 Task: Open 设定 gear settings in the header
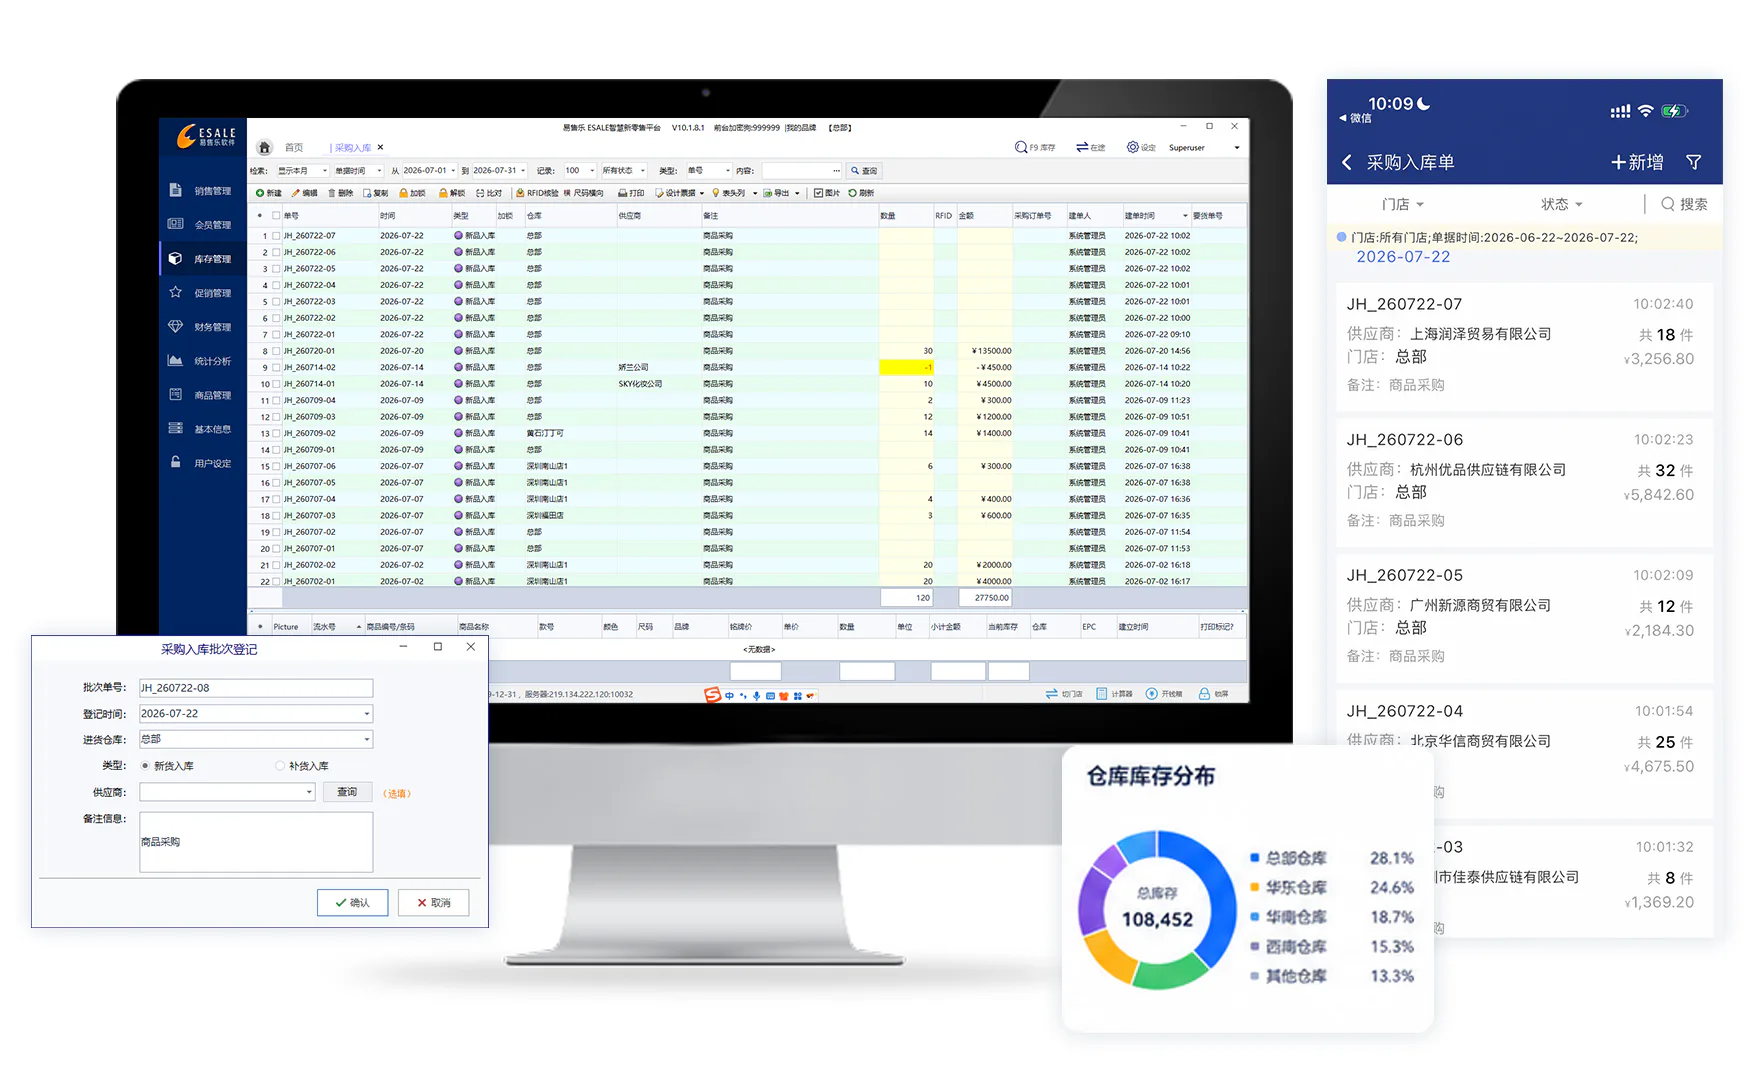[x=1141, y=147]
